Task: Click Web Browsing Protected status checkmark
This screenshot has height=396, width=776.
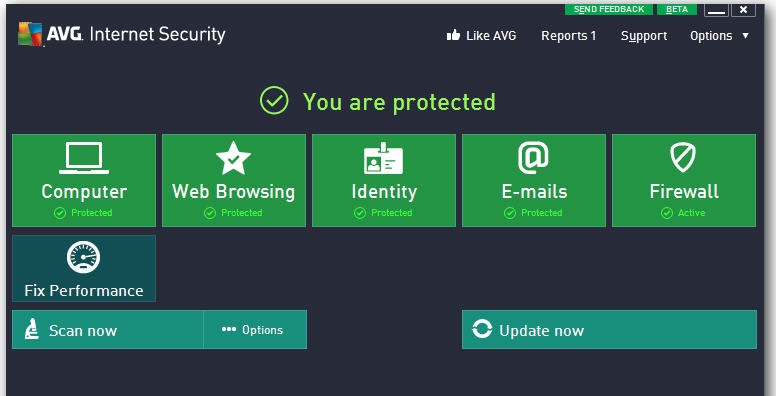Action: [210, 213]
